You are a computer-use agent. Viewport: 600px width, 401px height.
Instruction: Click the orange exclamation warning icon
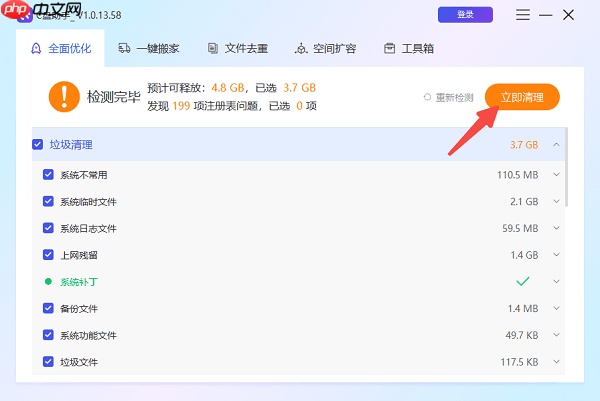[64, 96]
